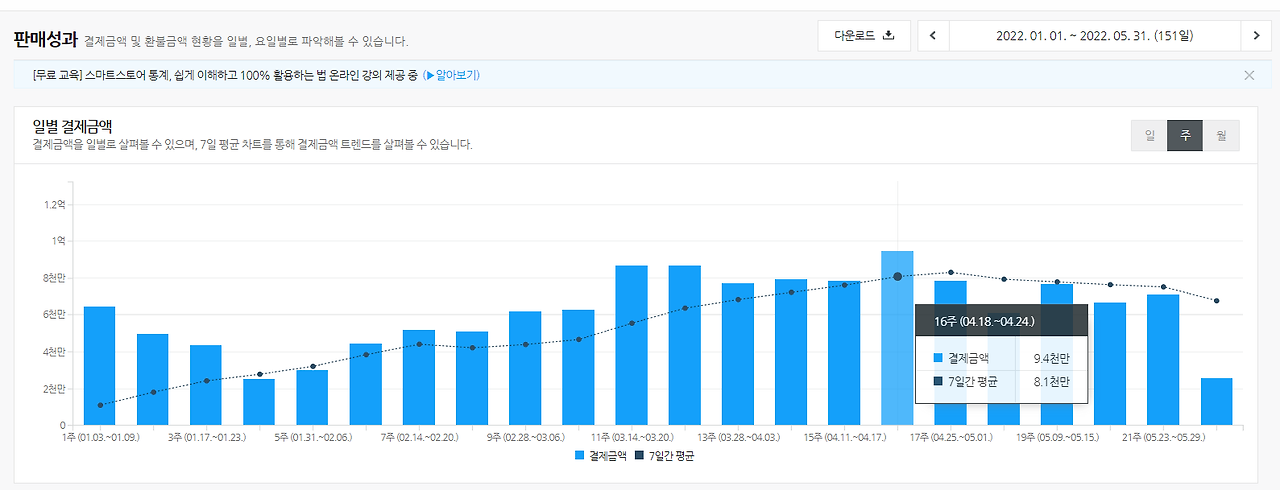Switch chart to daily view (일)

point(1149,136)
